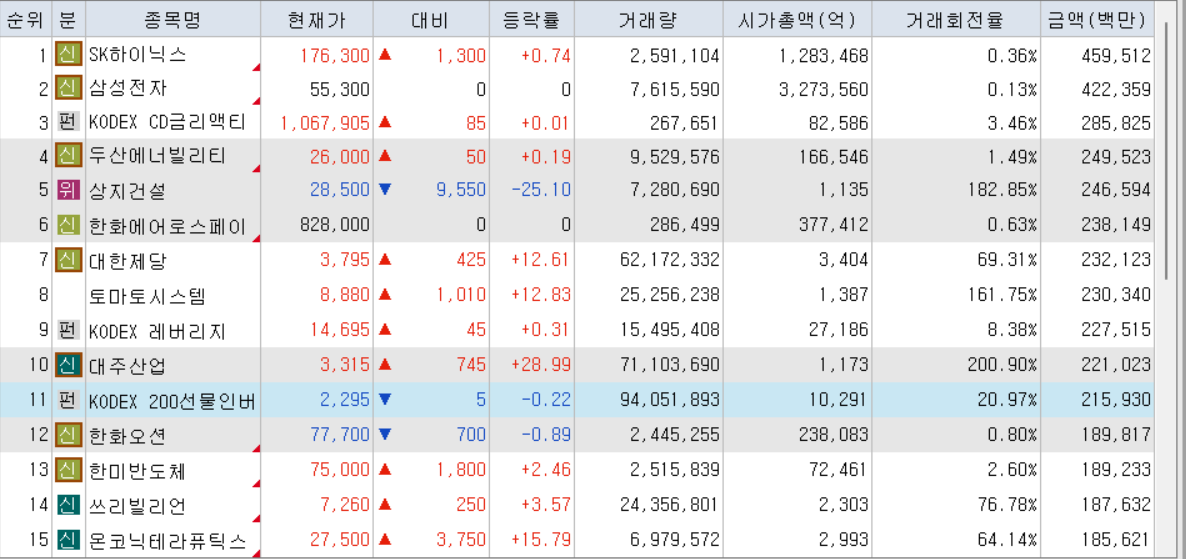The width and height of the screenshot is (1186, 559).
Task: Click the red up arrow in 쓰리빌리언 row
Action: [x=385, y=505]
